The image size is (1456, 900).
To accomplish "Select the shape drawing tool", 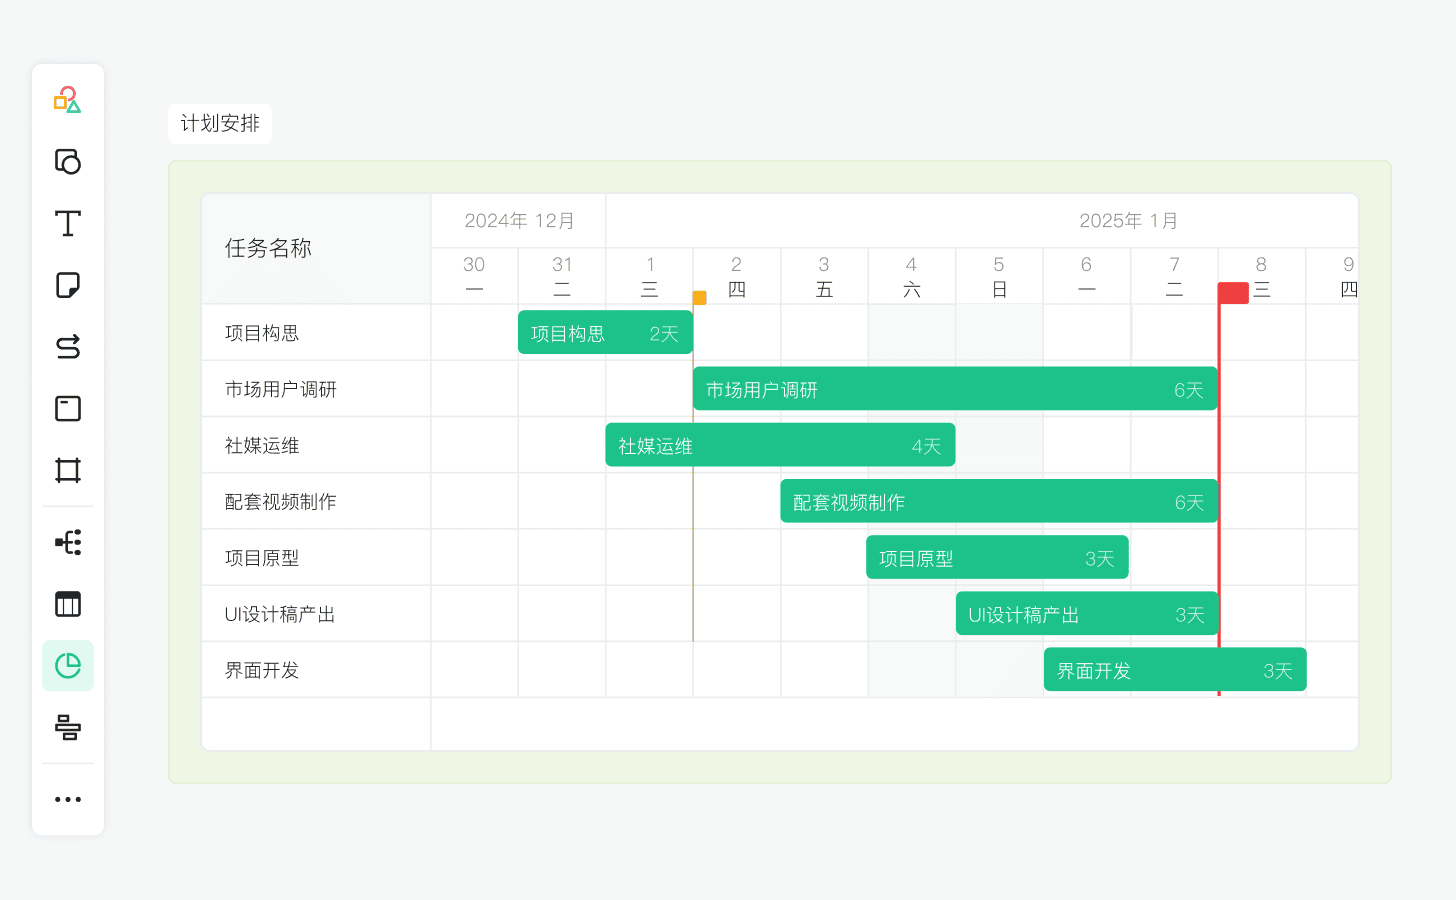I will pos(67,162).
